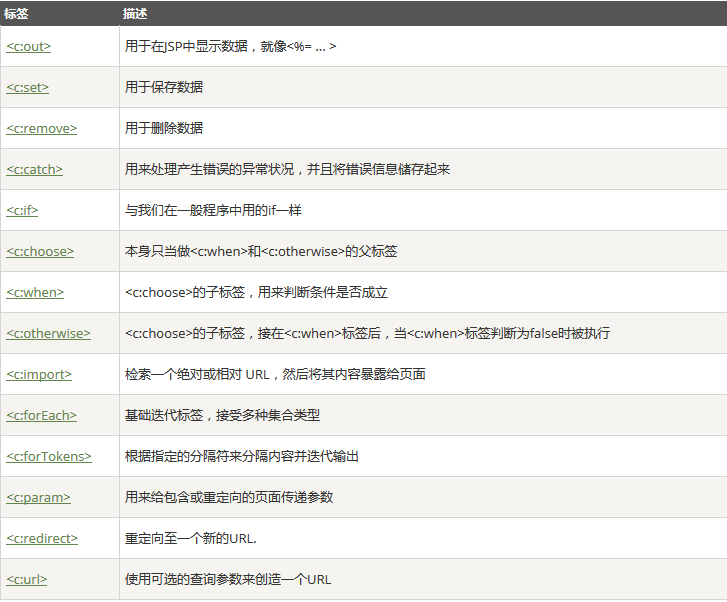Go to the <c:choose> tag page
This screenshot has width=727, height=602.
coord(40,251)
